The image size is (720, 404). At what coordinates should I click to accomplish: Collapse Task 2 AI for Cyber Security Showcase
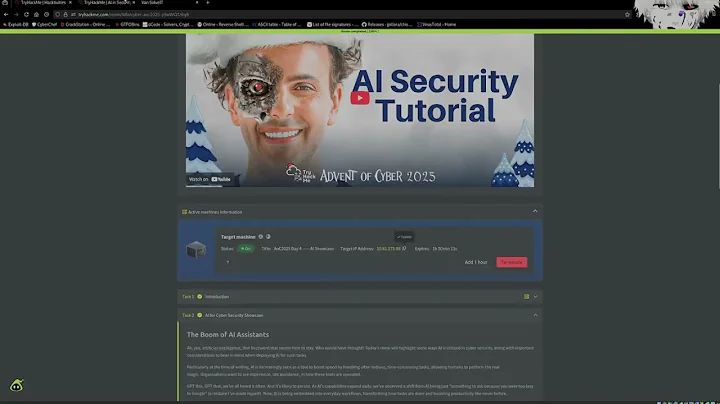coord(535,315)
